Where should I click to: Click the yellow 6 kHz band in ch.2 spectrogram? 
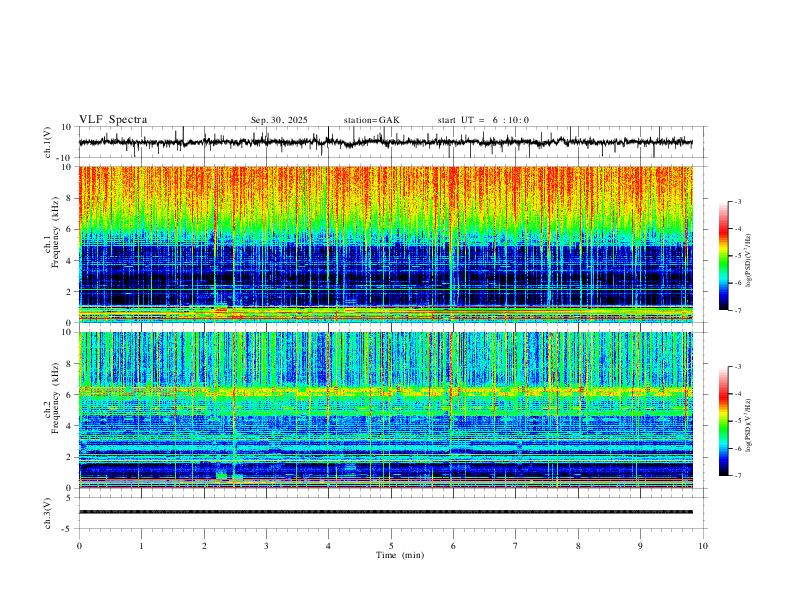pyautogui.click(x=385, y=391)
